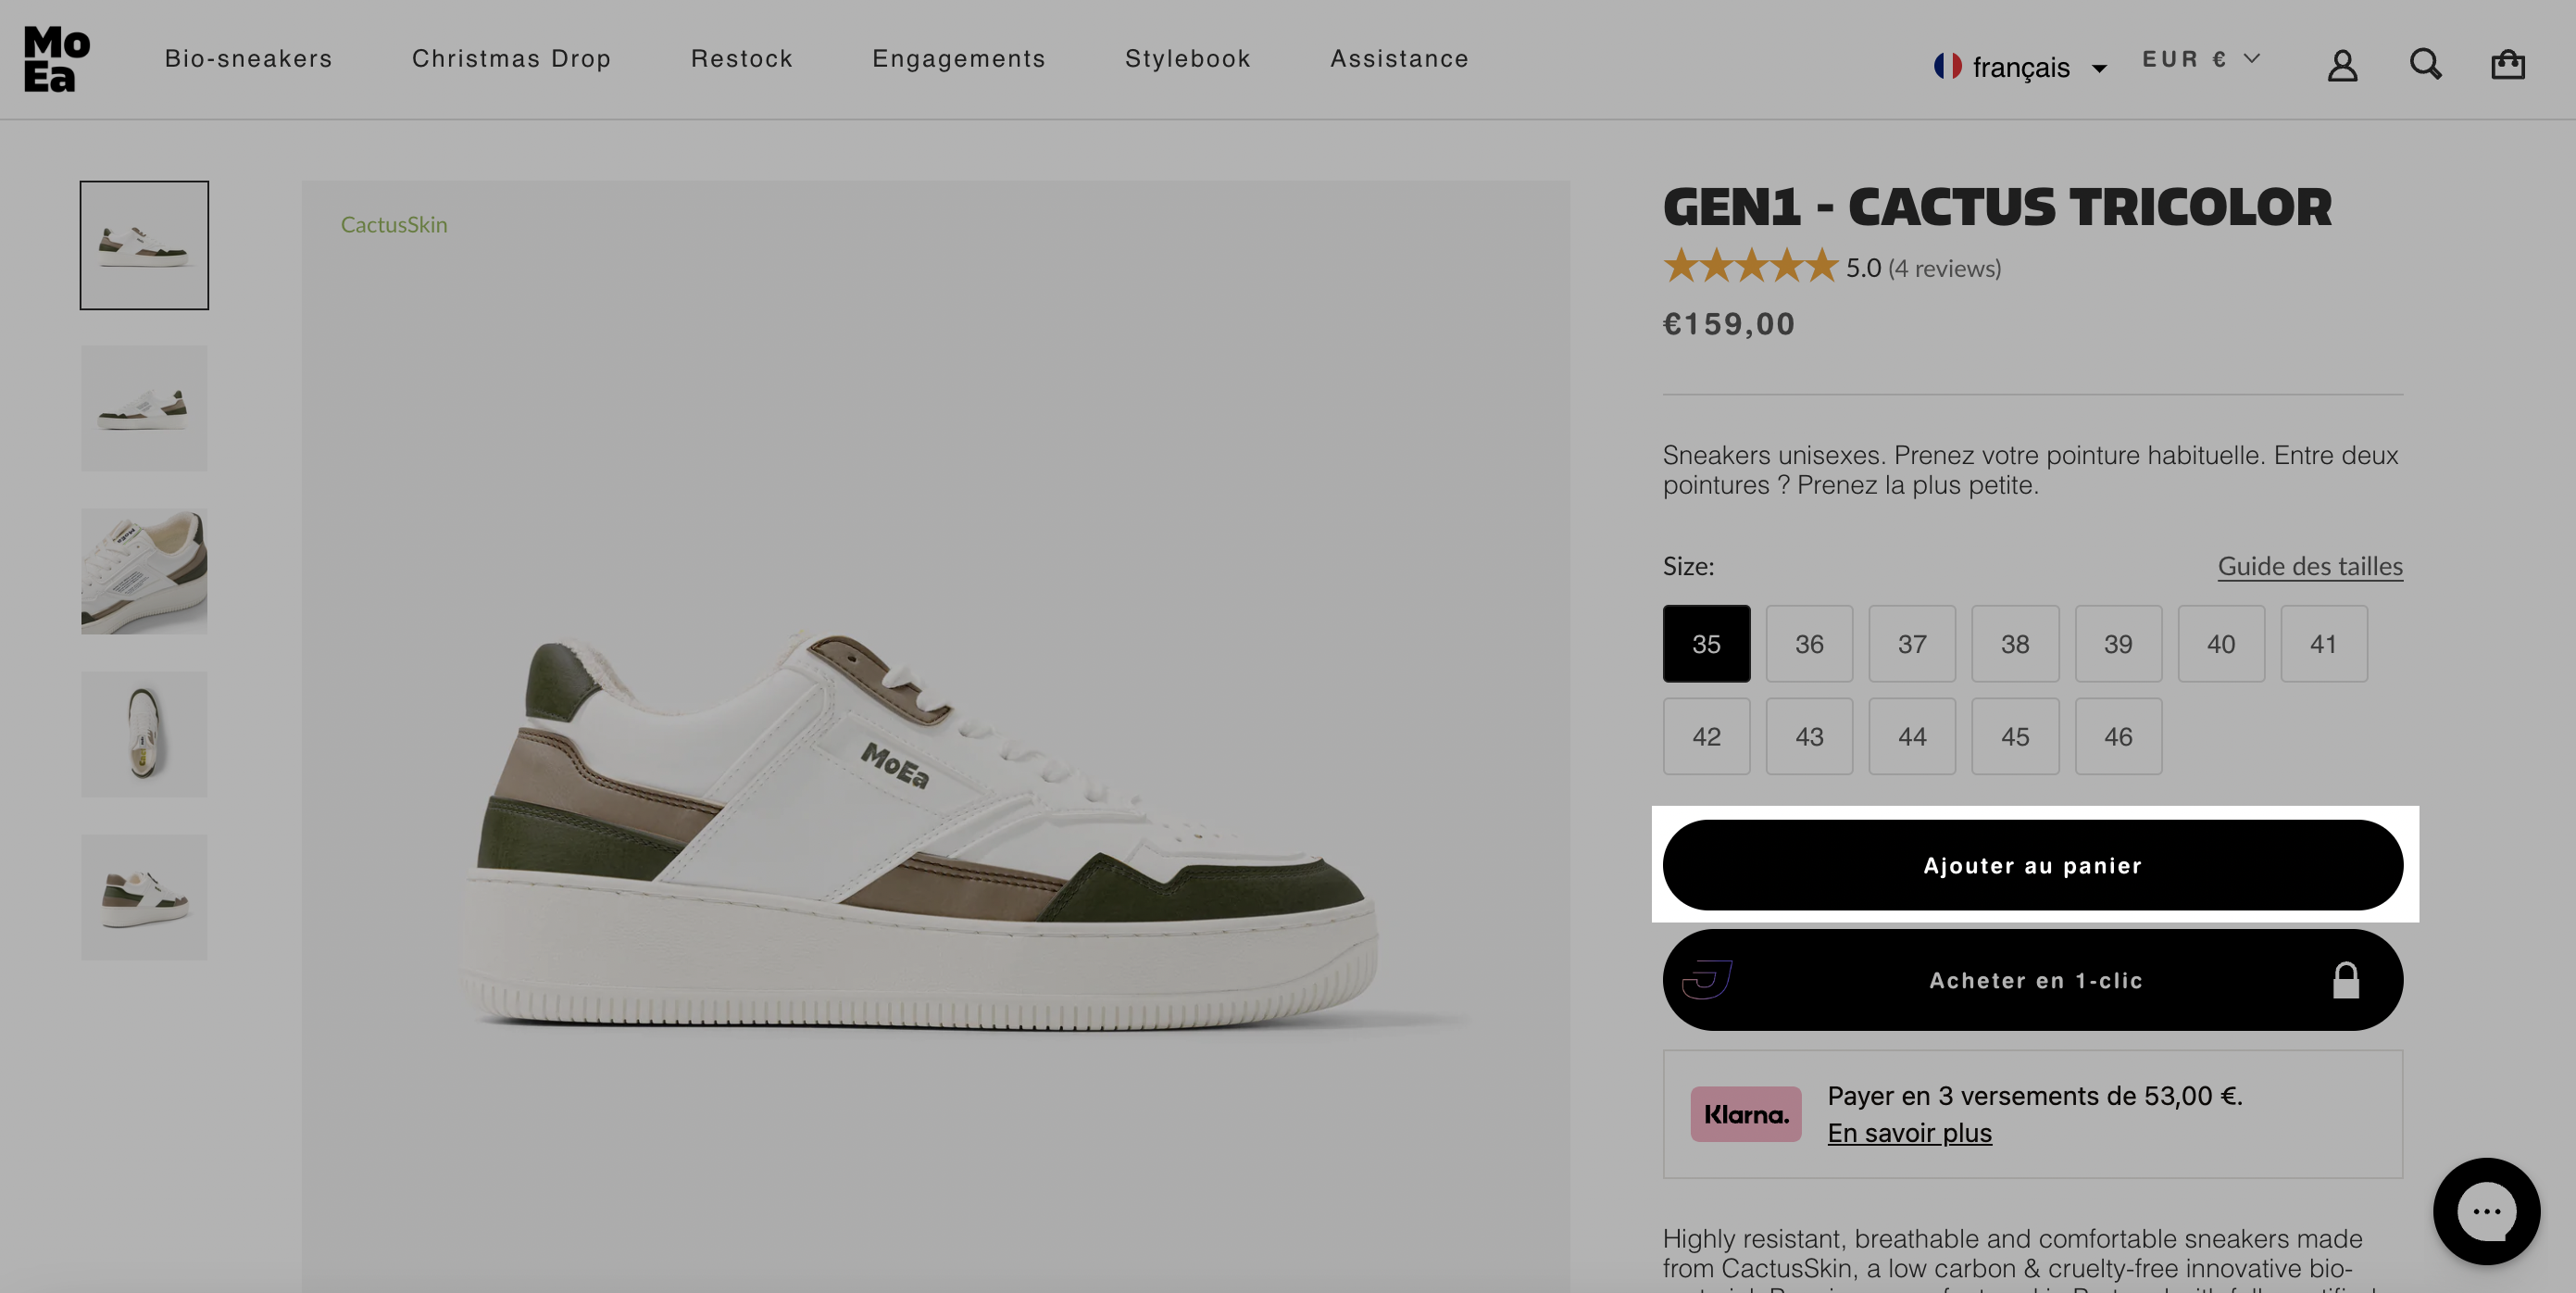2576x1293 pixels.
Task: Open the Christmas Drop menu item
Action: click(511, 59)
